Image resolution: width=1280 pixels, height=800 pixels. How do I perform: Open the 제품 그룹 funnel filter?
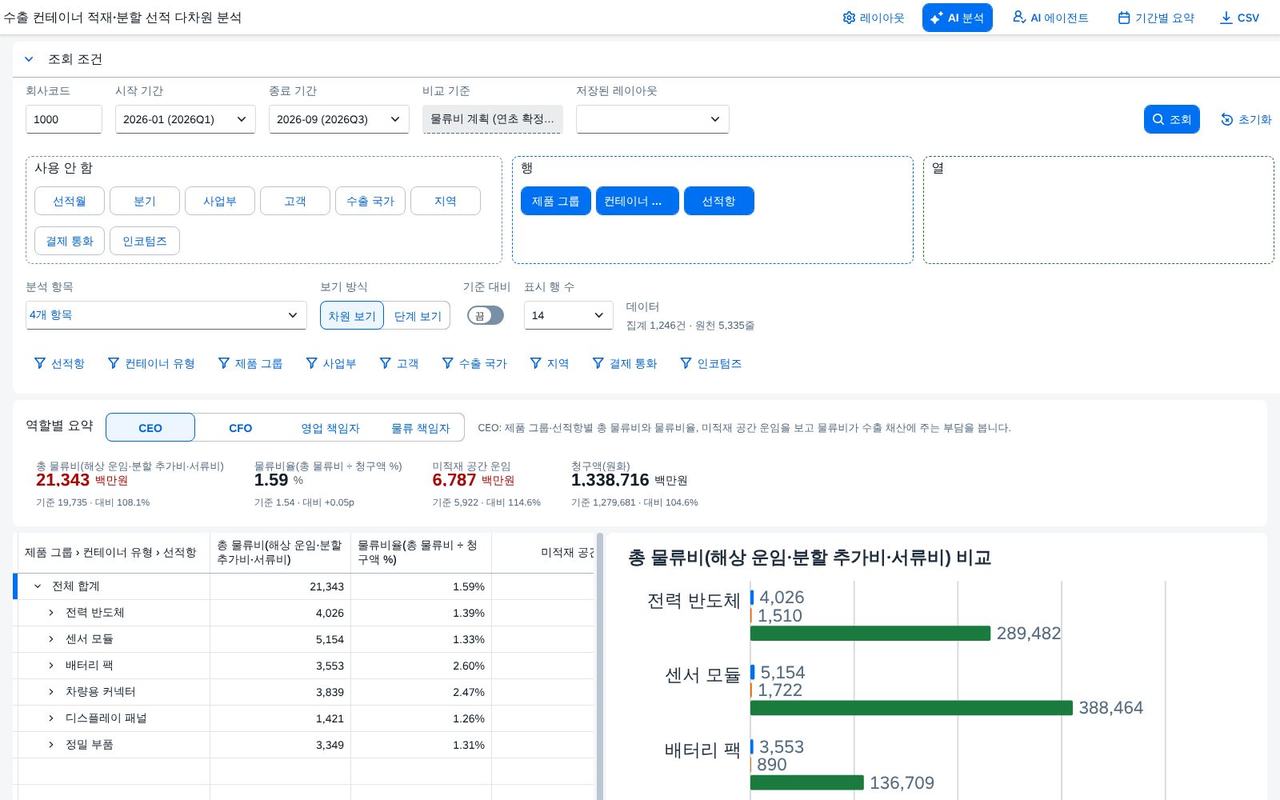pos(250,364)
